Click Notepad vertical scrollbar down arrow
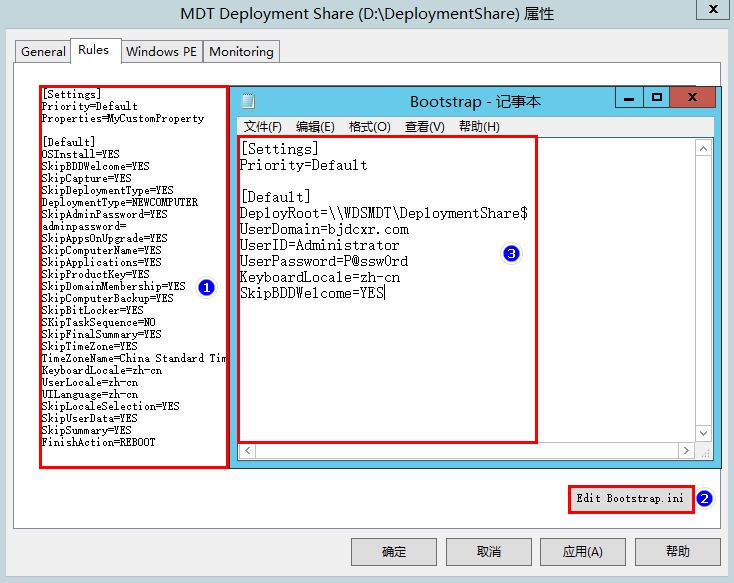734x583 pixels. point(703,433)
